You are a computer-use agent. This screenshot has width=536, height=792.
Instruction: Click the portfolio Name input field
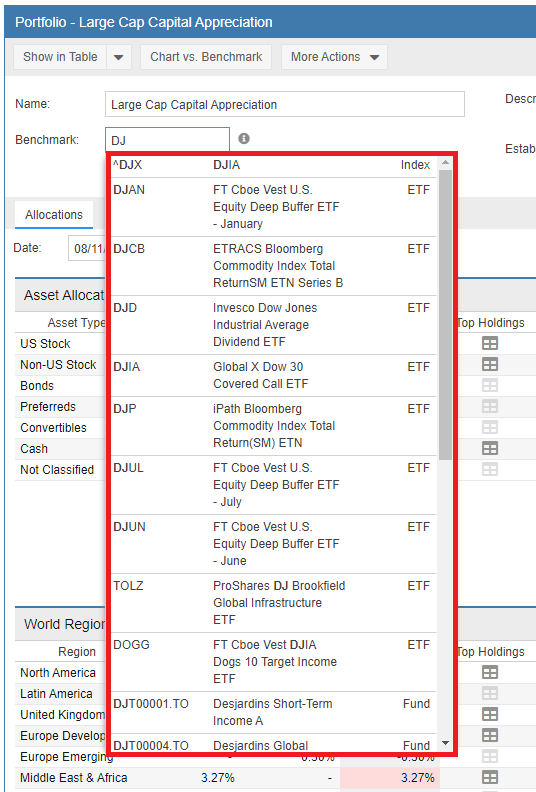(x=285, y=105)
